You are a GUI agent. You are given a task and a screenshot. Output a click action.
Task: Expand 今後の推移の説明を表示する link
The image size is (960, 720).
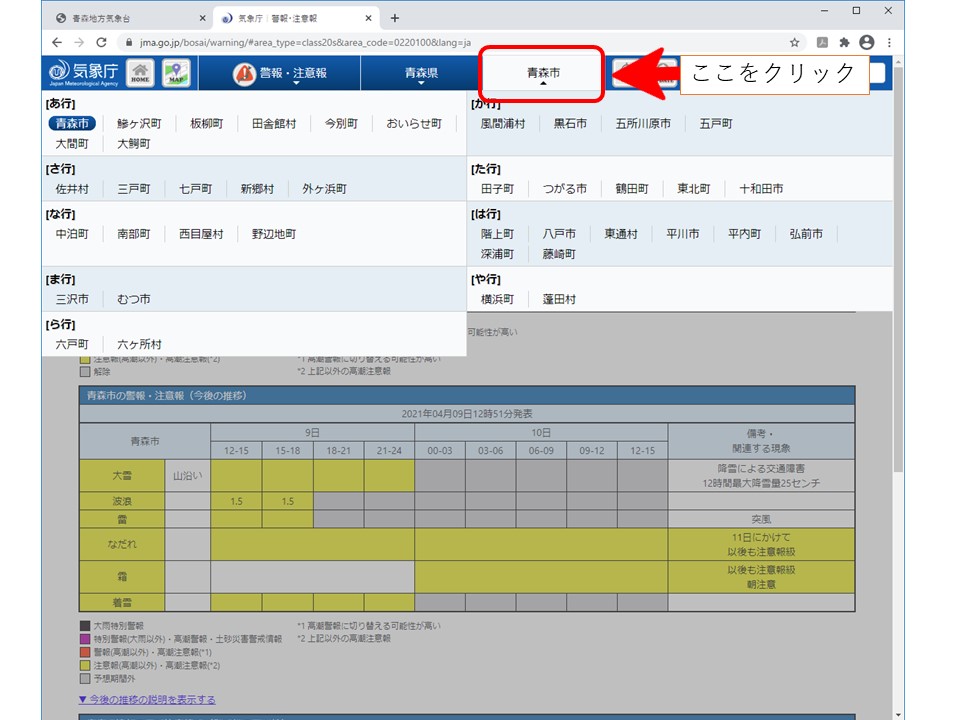(147, 699)
